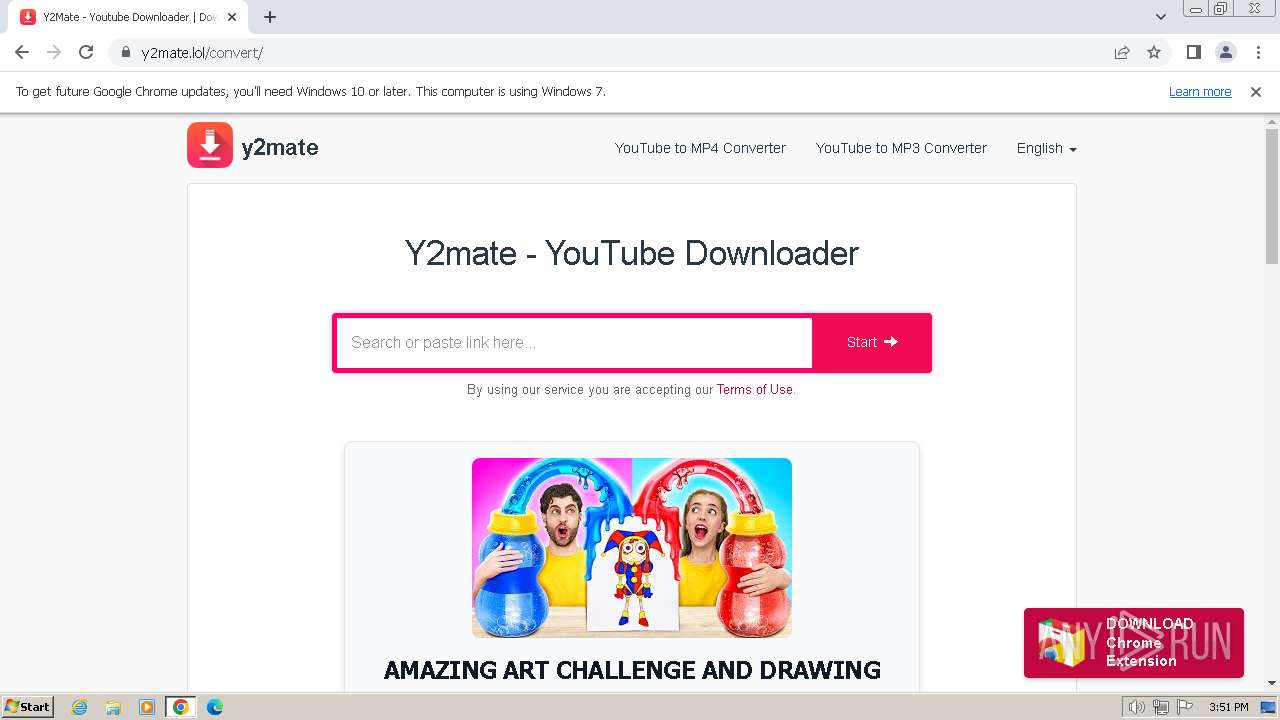Open YouTube to MP4 Converter page
The height and width of the screenshot is (720, 1280).
[x=700, y=148]
